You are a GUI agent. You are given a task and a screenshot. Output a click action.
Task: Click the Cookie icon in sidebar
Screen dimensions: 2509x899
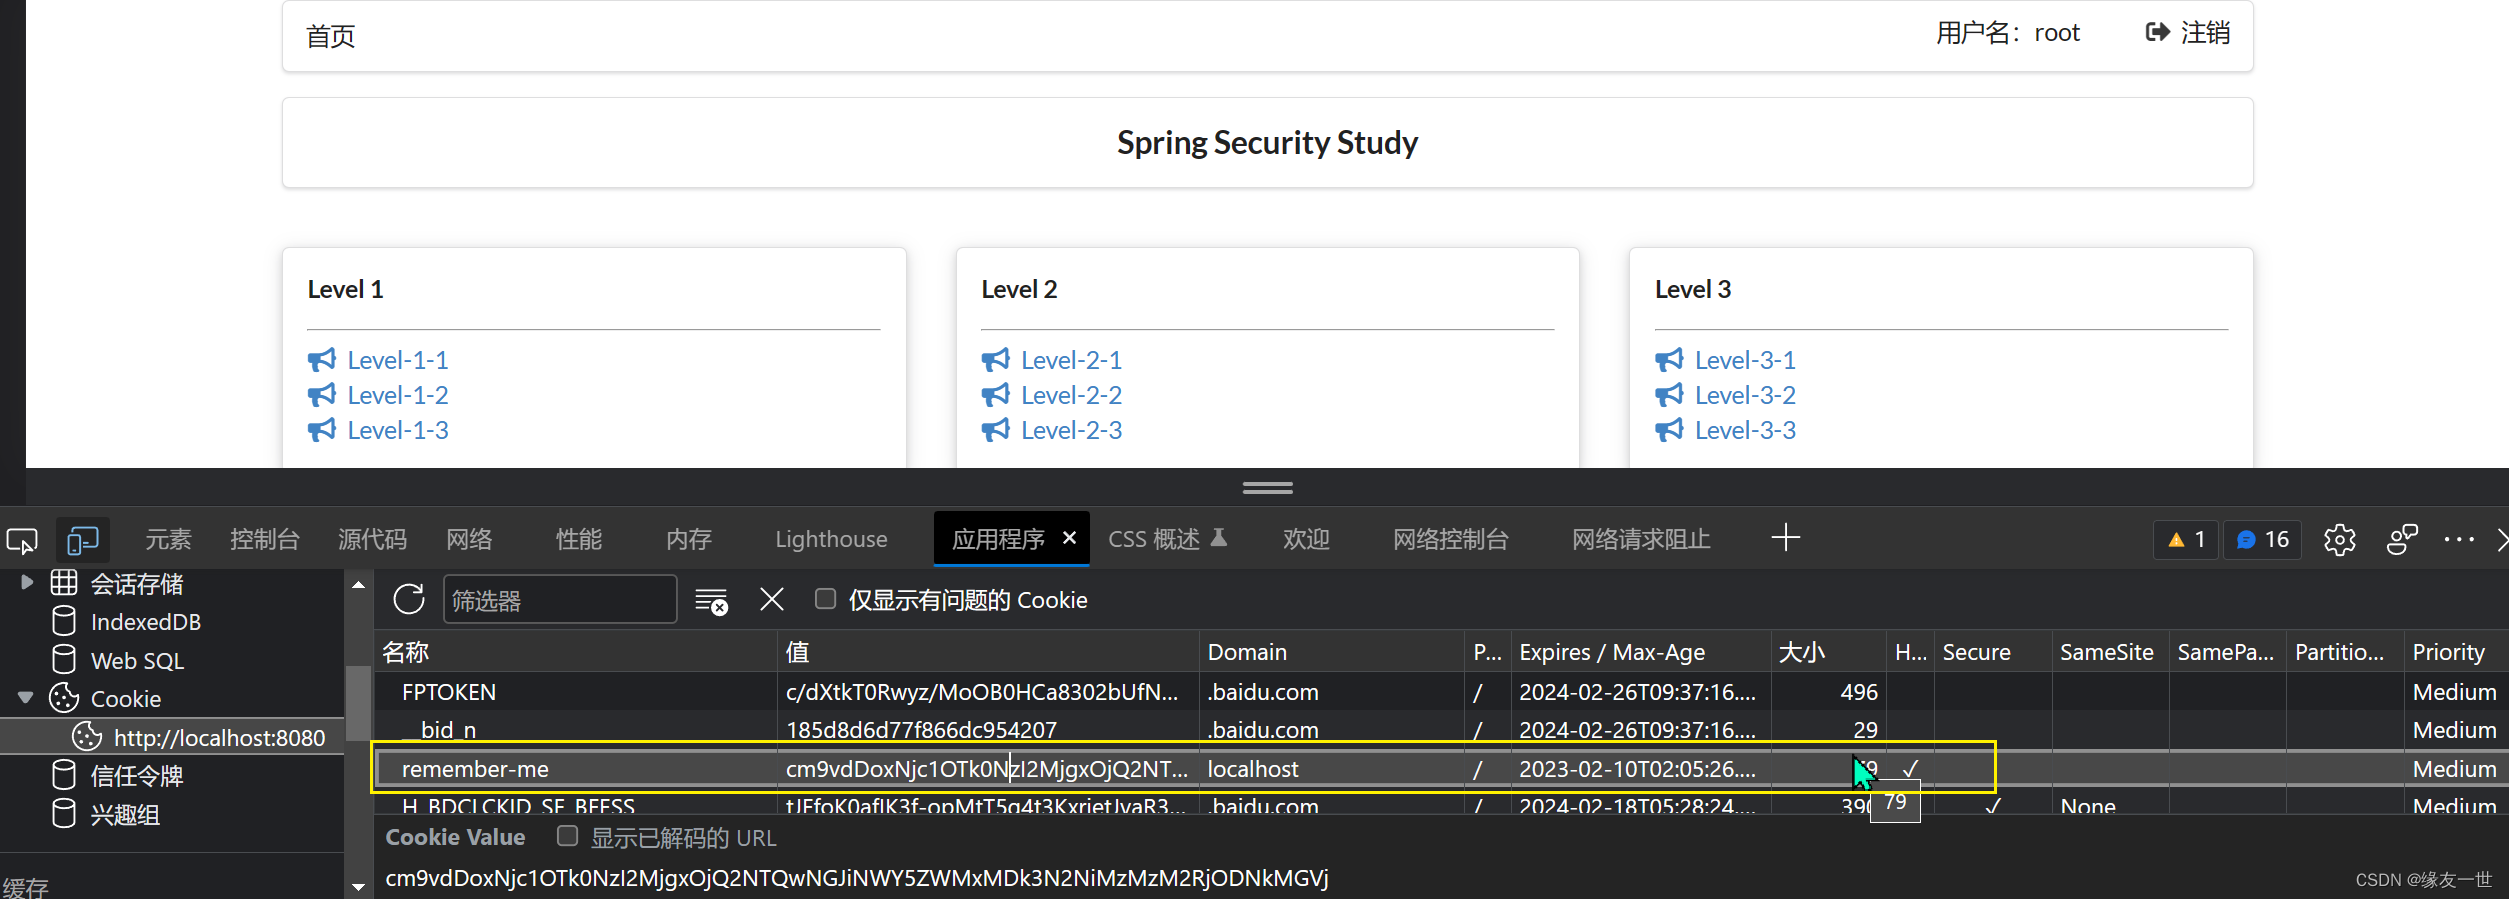point(64,698)
